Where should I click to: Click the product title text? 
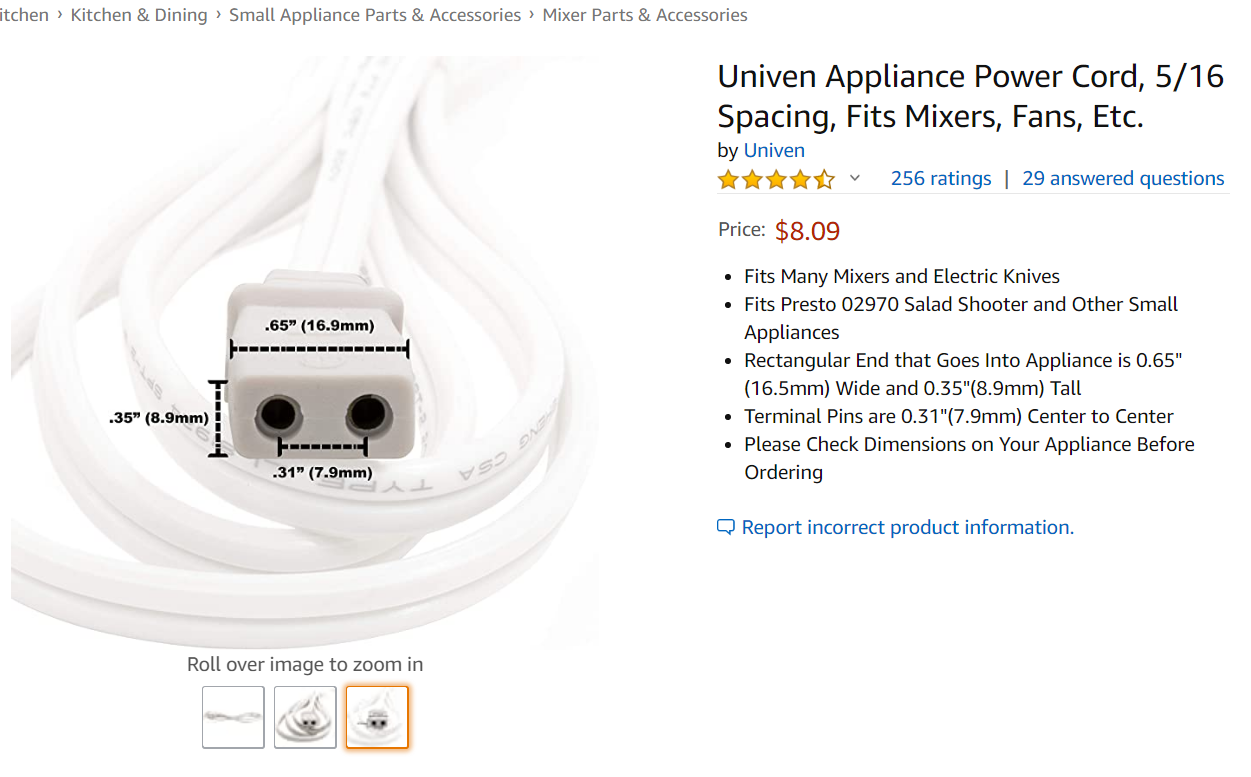coord(970,97)
